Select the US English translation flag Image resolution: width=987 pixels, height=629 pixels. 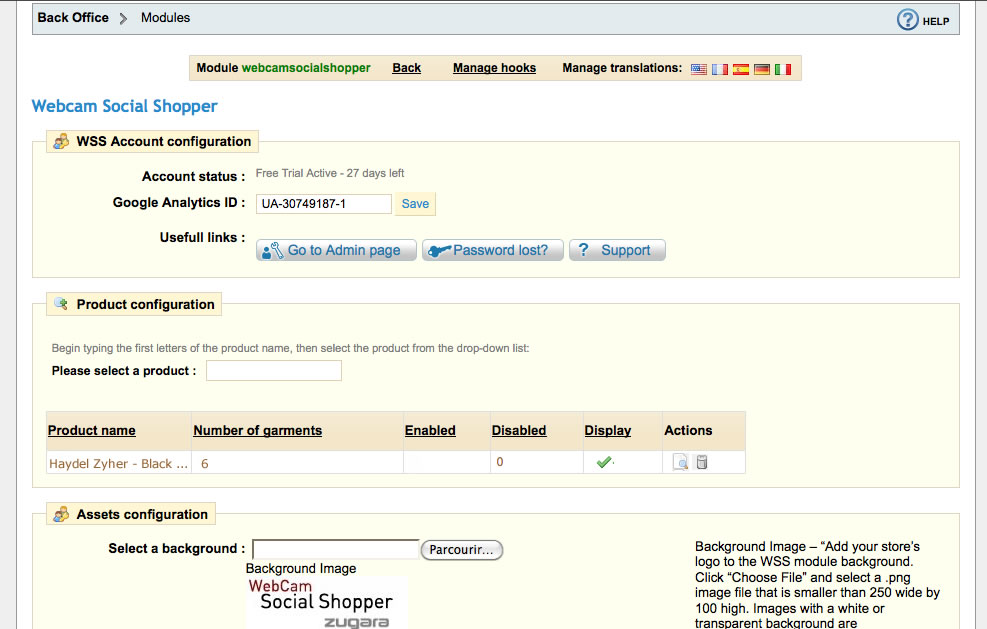click(699, 69)
